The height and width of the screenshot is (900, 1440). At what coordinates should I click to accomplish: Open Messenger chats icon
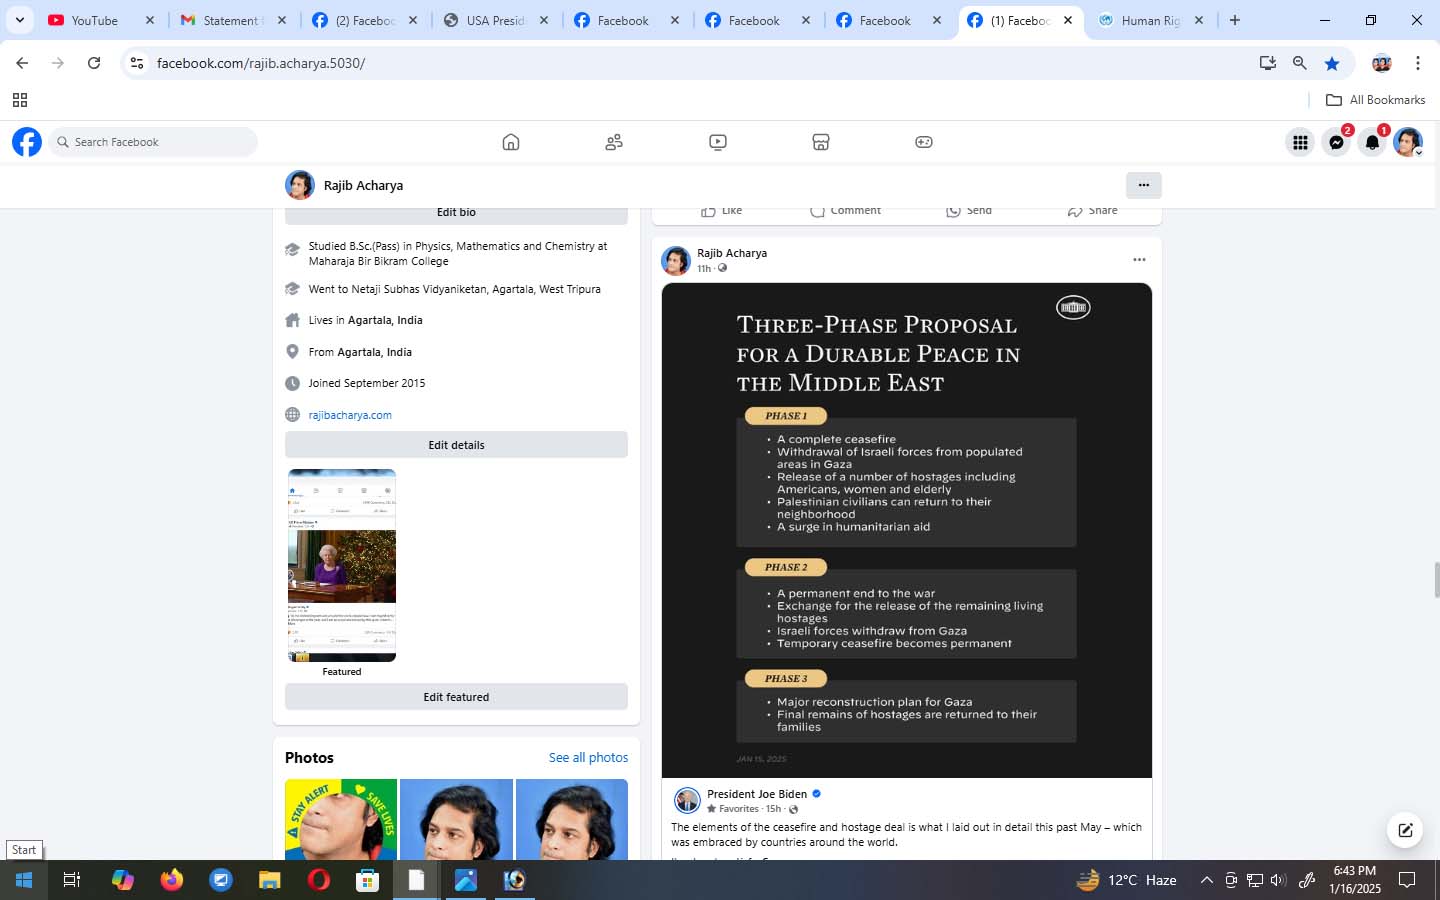(1336, 142)
